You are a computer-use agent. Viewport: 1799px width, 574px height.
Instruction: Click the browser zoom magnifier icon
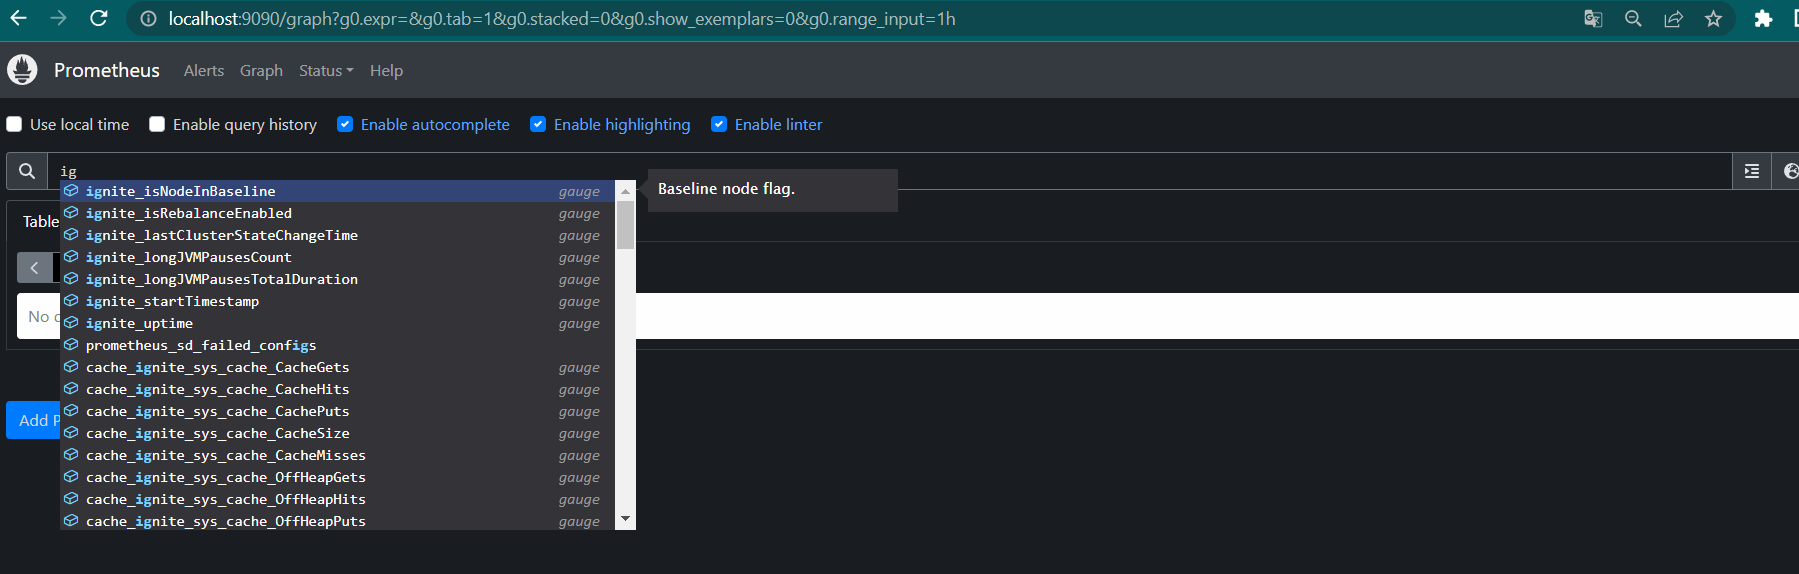(x=1633, y=19)
